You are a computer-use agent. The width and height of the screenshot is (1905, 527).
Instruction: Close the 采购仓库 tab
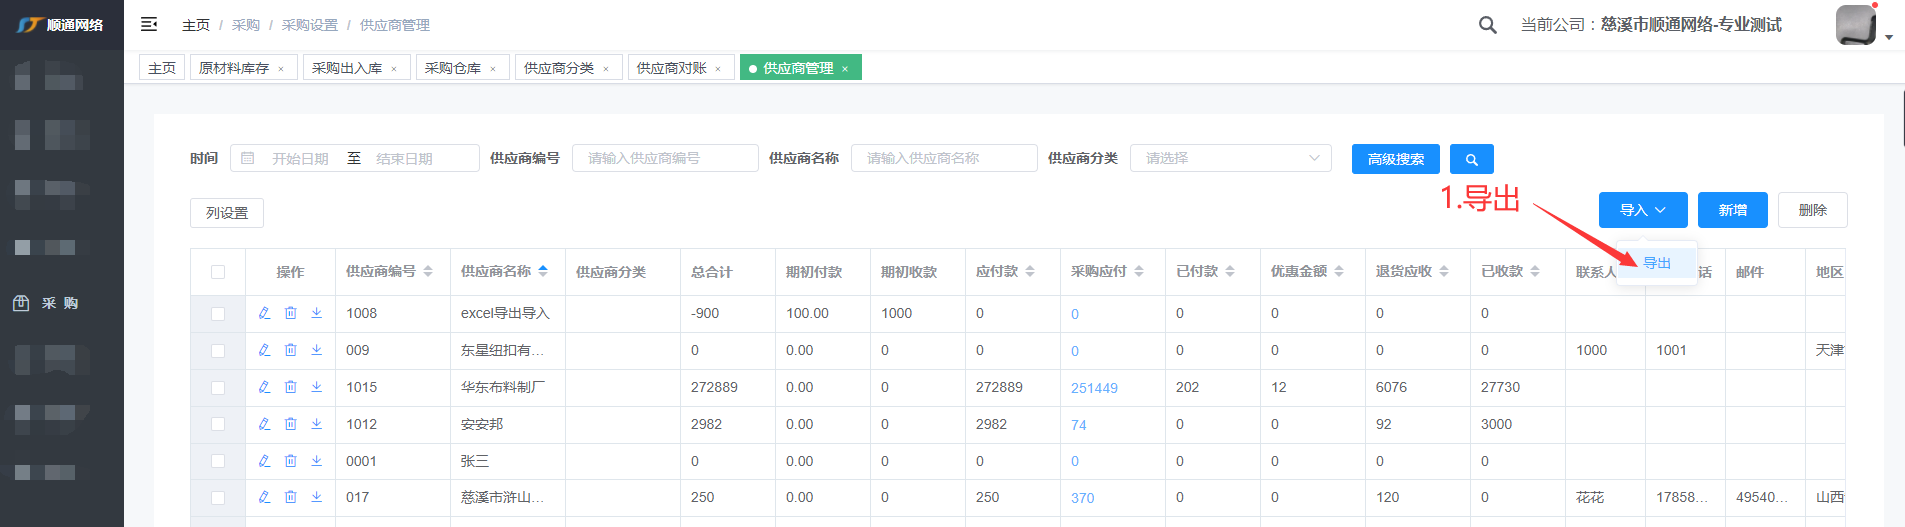tap(493, 69)
